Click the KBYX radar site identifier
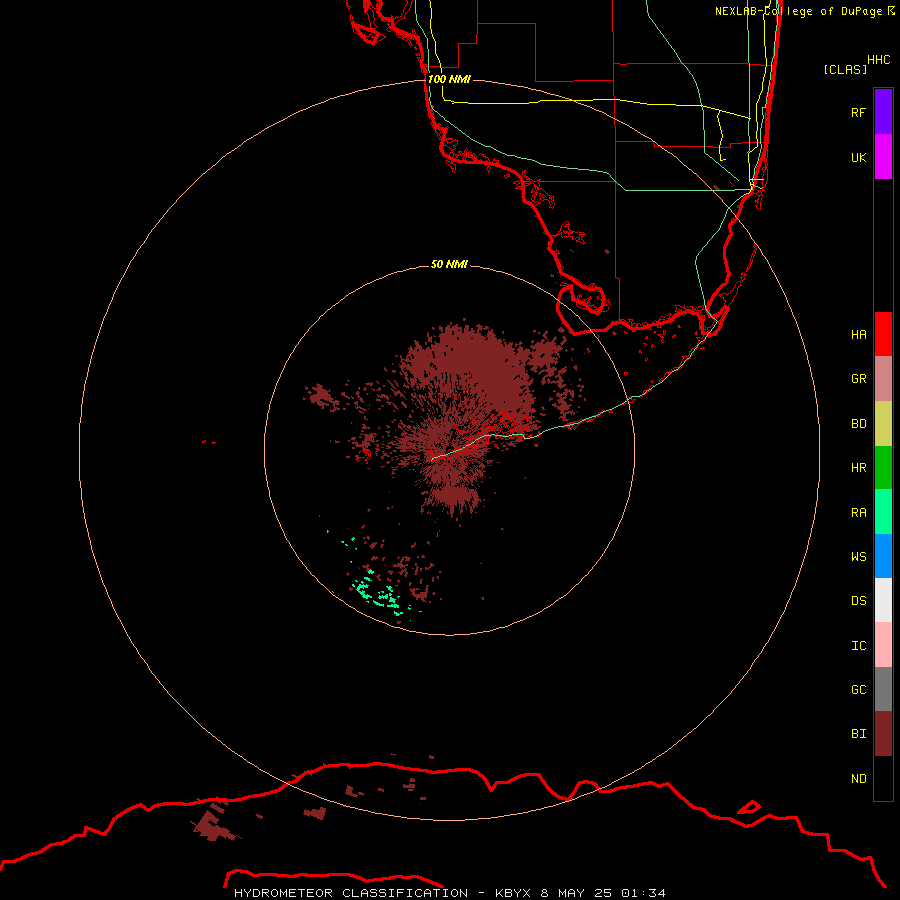The width and height of the screenshot is (900, 900). (x=513, y=893)
